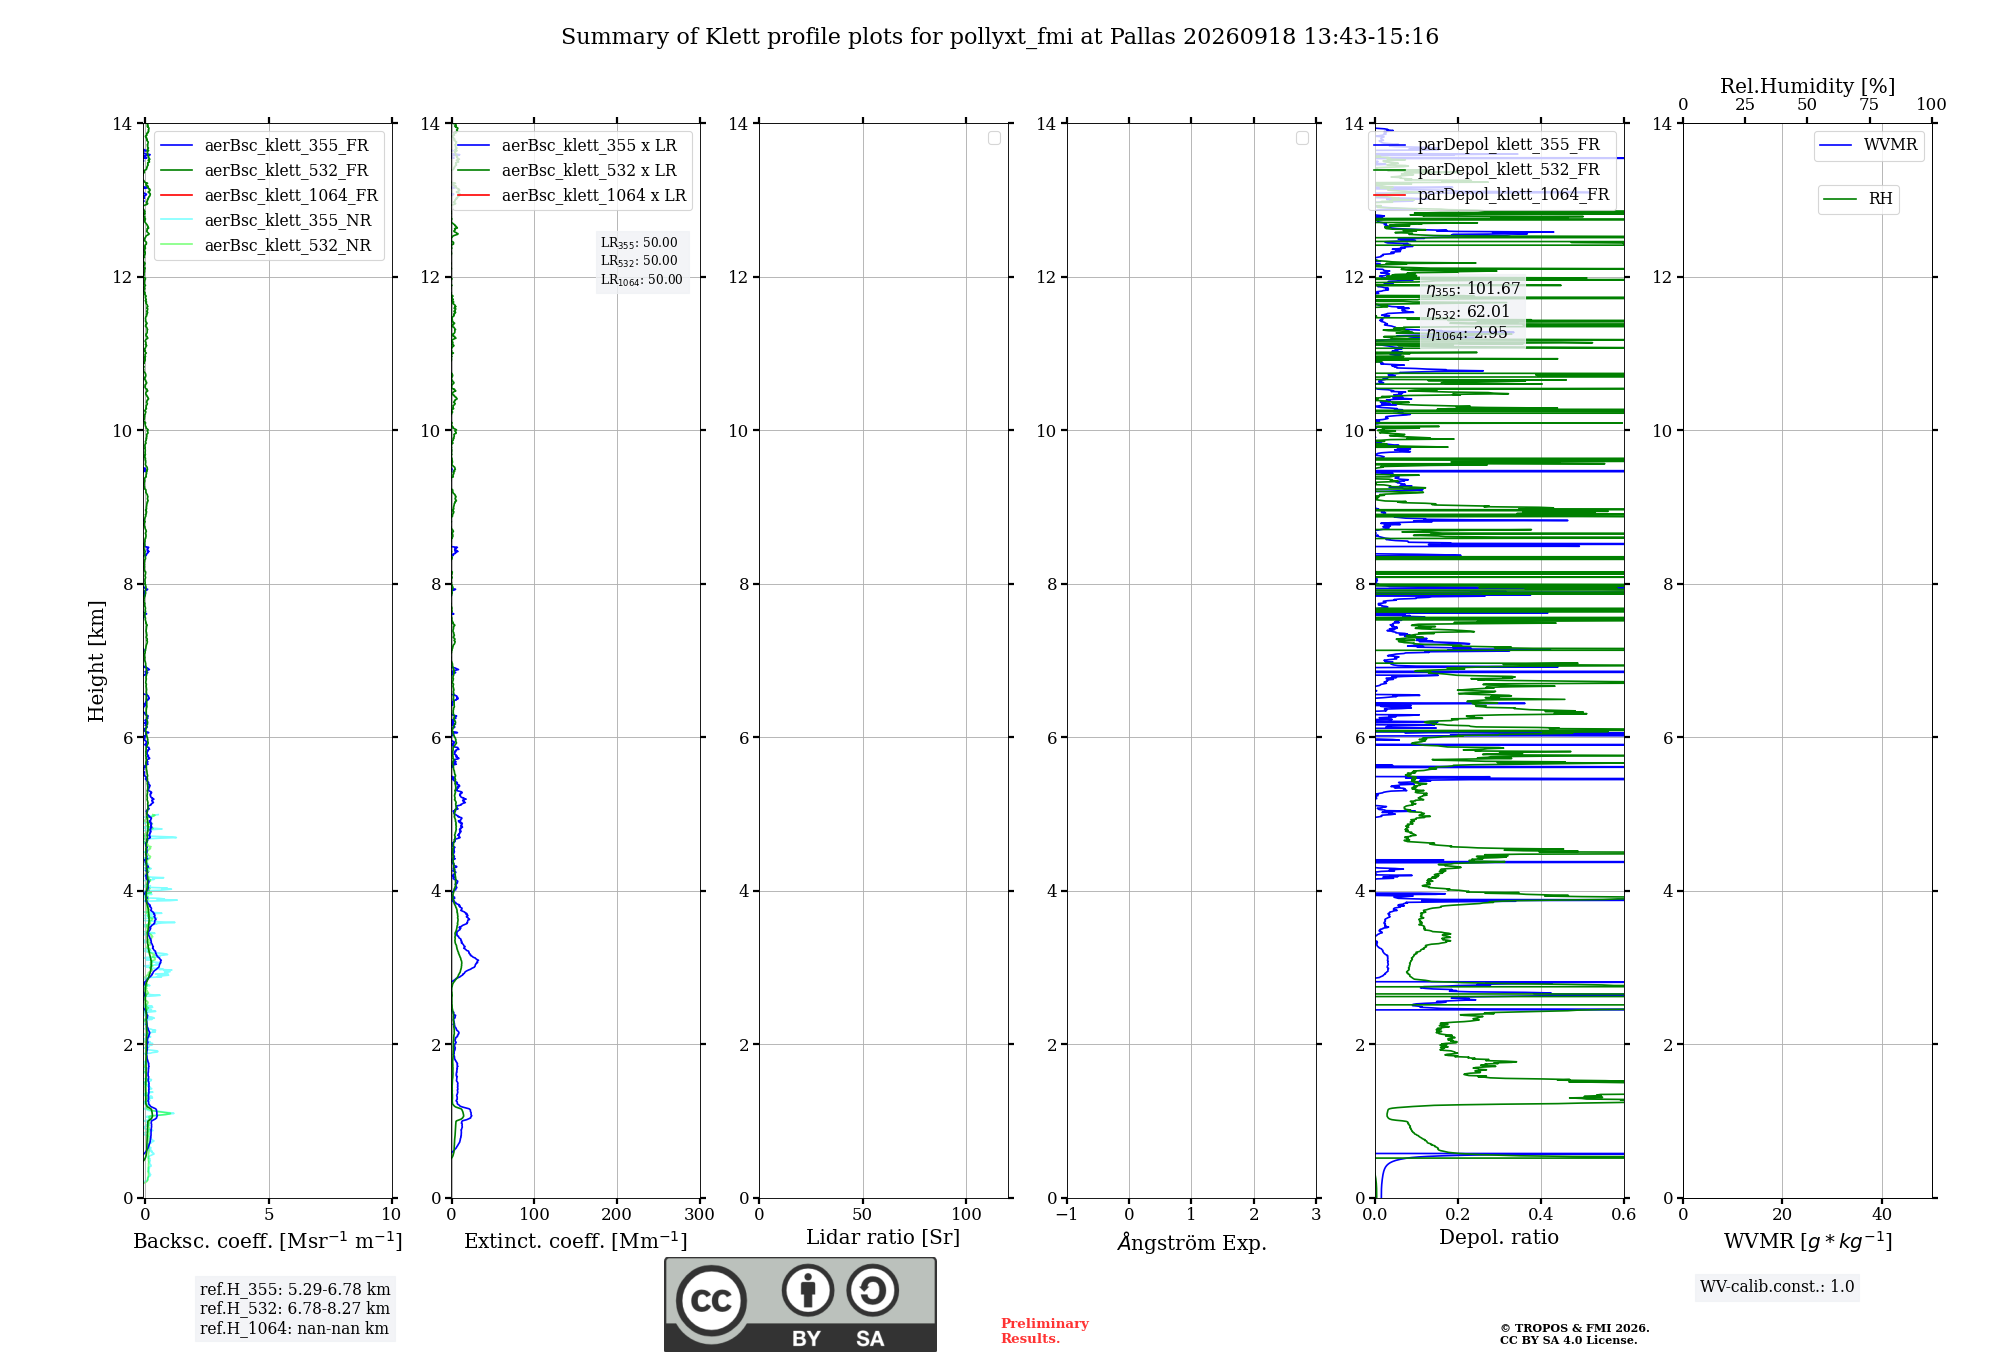Click the ref.H_355: 5.29-6.78 km text
The image size is (2000, 1360).
click(x=295, y=1290)
